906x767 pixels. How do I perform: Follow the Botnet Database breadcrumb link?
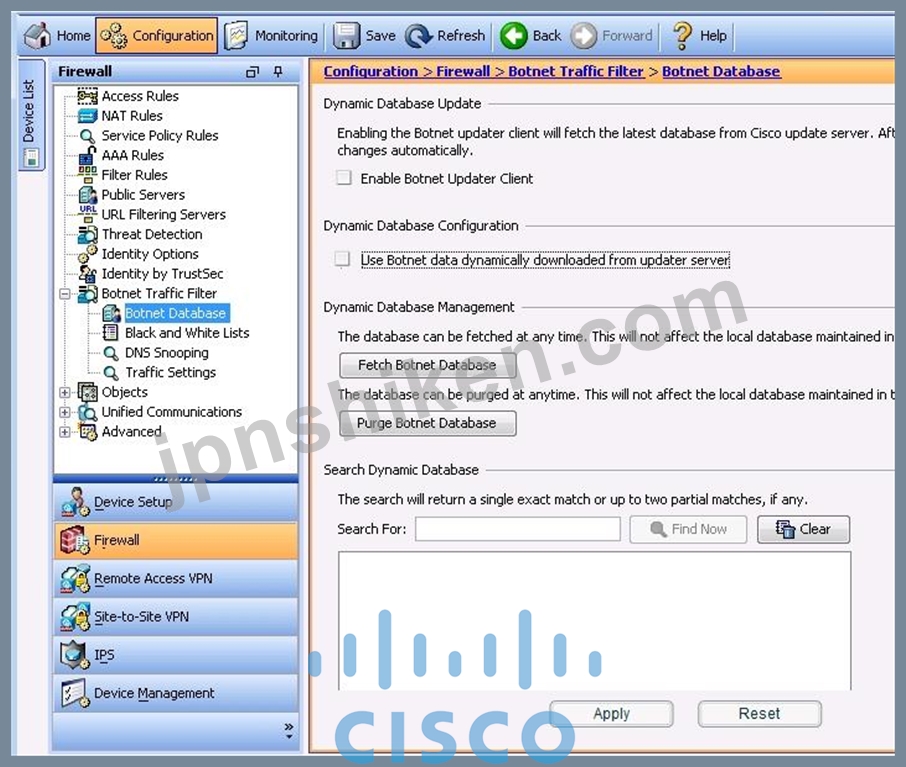pyautogui.click(x=721, y=72)
